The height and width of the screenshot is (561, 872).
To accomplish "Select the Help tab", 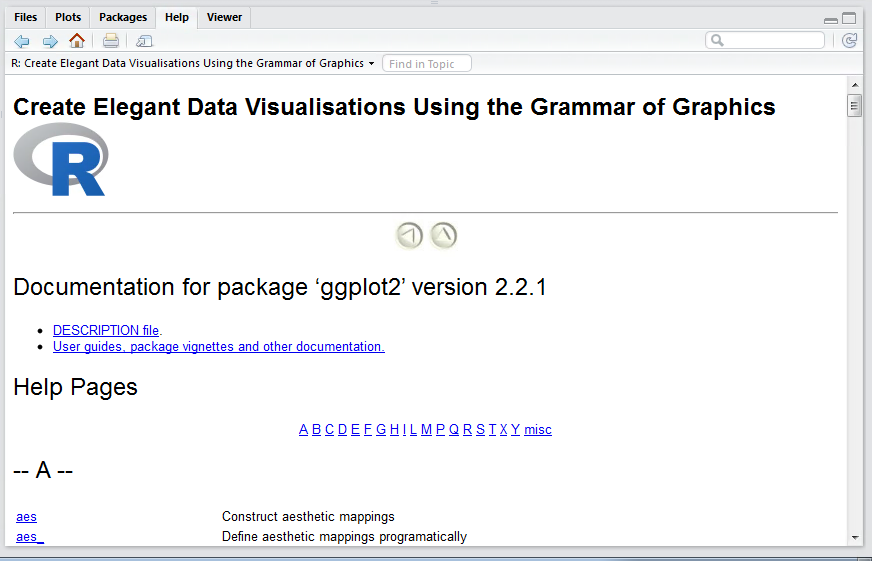I will tap(177, 17).
